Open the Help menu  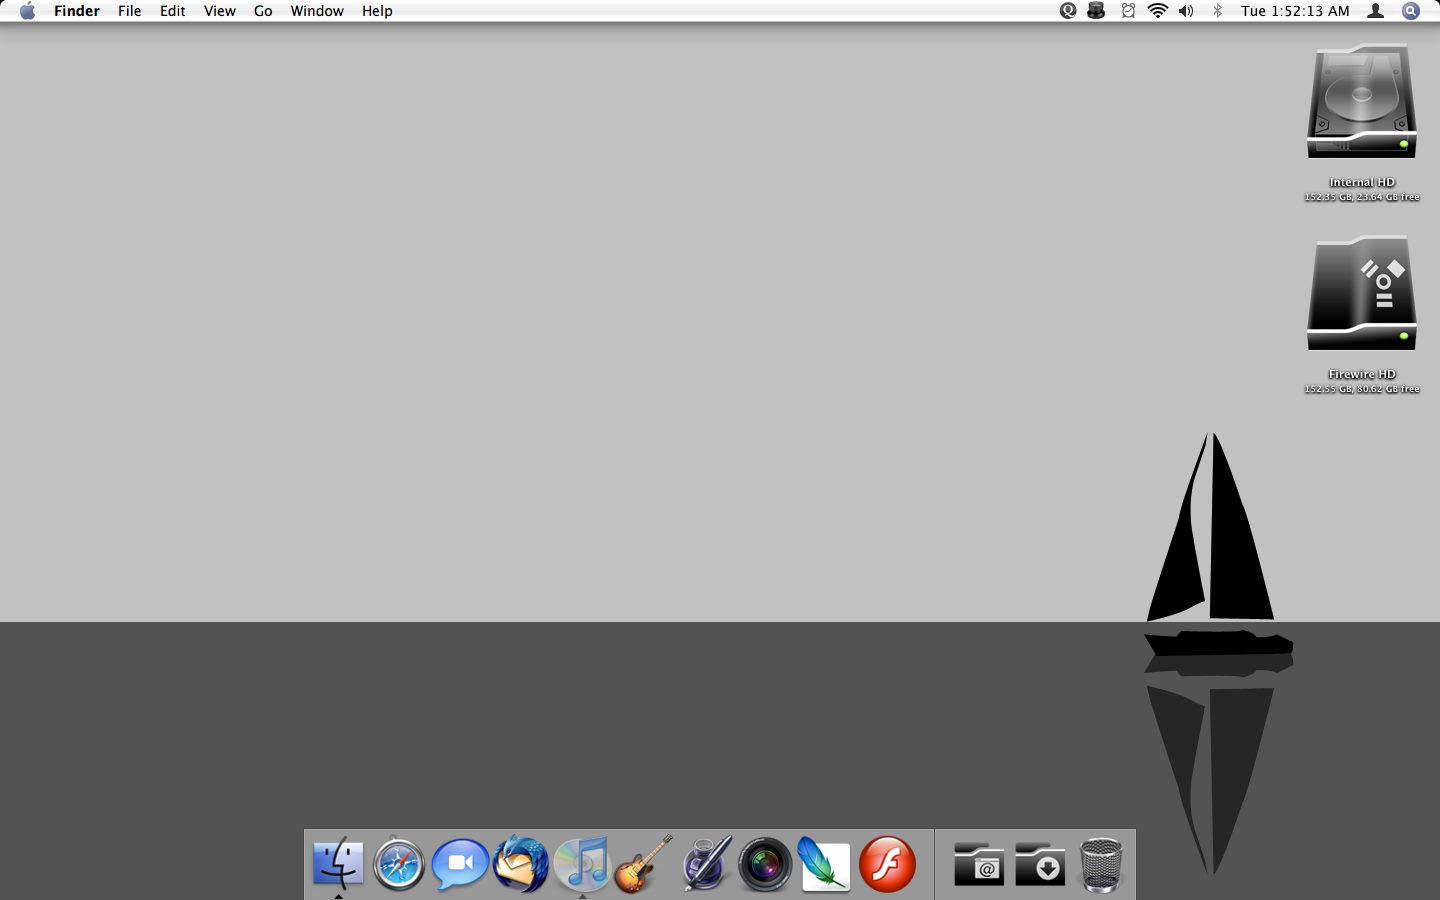377,11
